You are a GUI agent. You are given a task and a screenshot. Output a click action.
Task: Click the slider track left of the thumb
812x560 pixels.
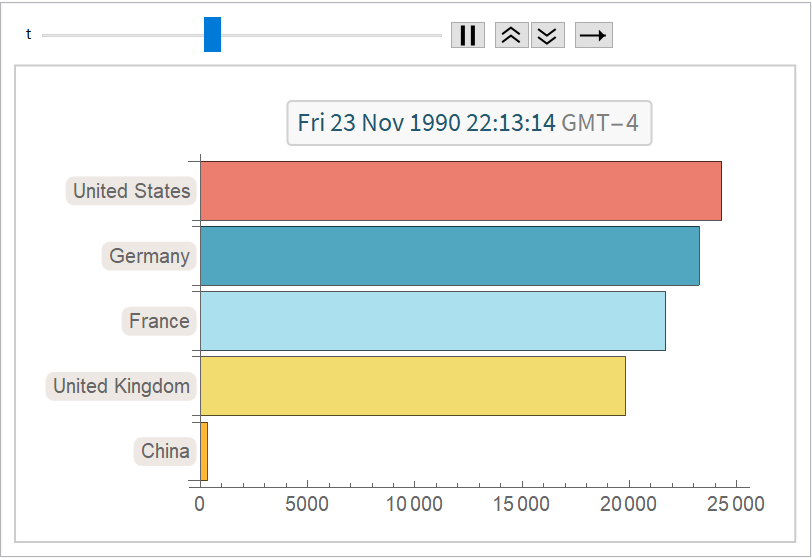click(x=120, y=35)
